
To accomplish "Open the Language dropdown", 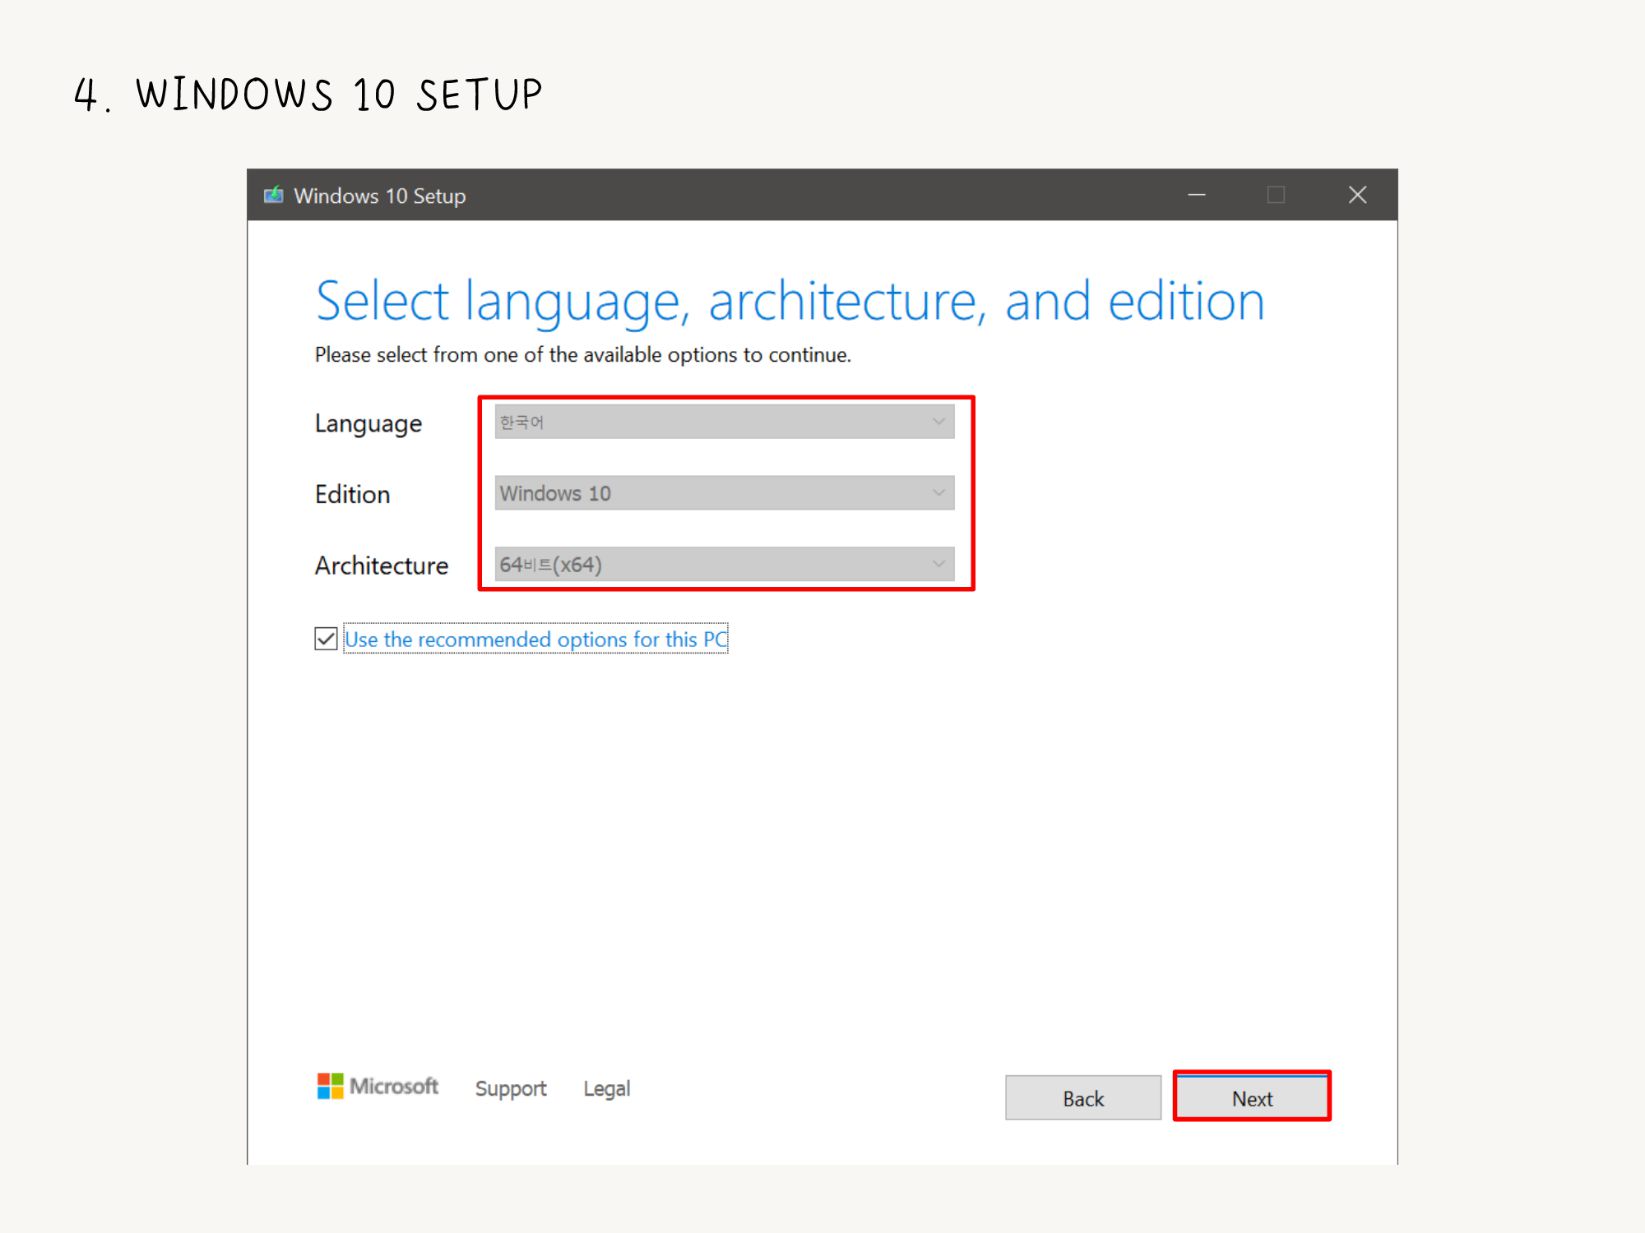I will [x=724, y=422].
